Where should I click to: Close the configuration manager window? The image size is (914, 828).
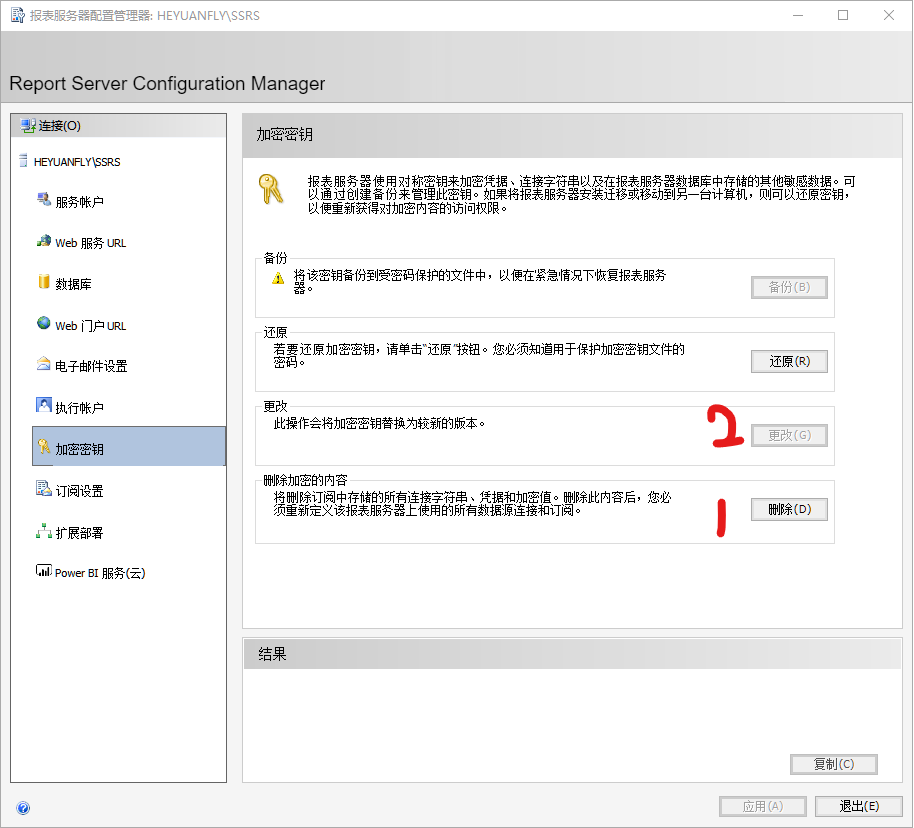click(x=888, y=15)
